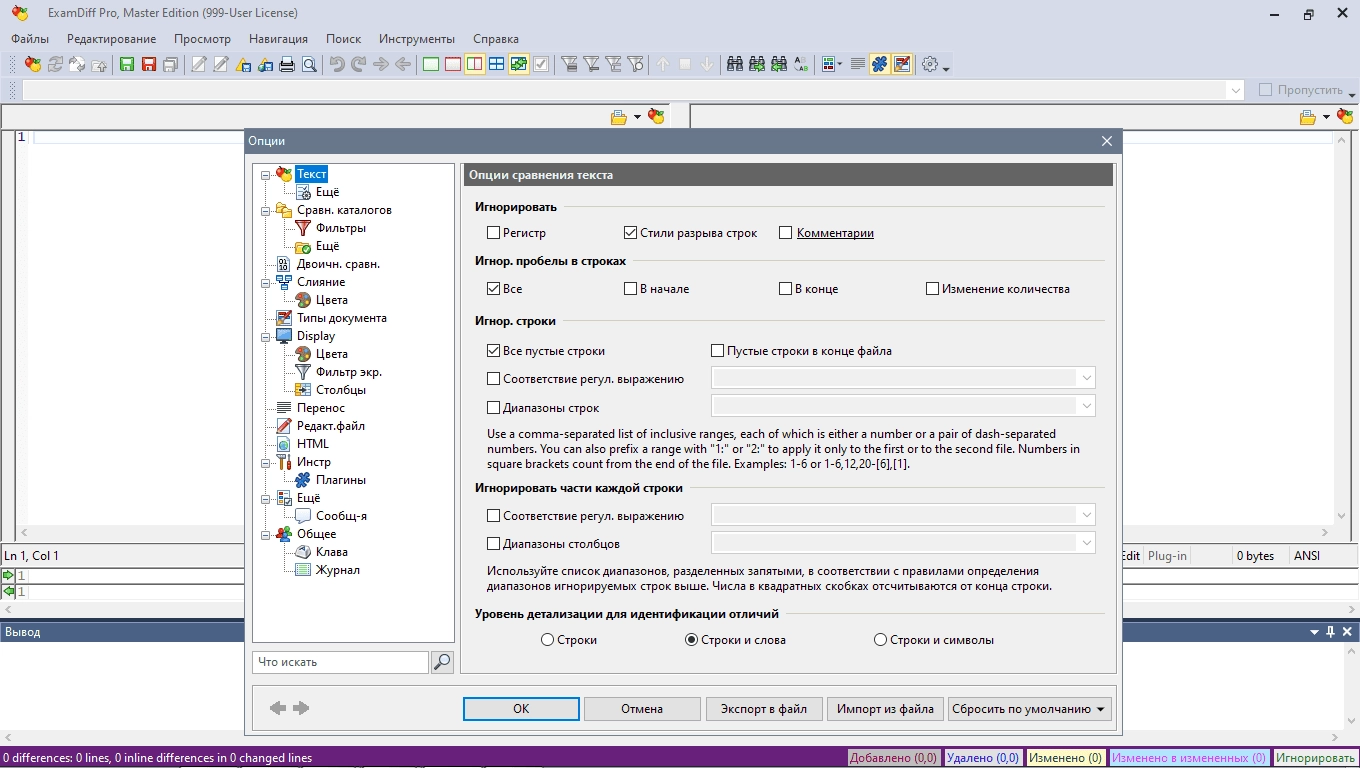The width and height of the screenshot is (1360, 768).
Task: Click the Экспорт в файл button
Action: click(764, 709)
